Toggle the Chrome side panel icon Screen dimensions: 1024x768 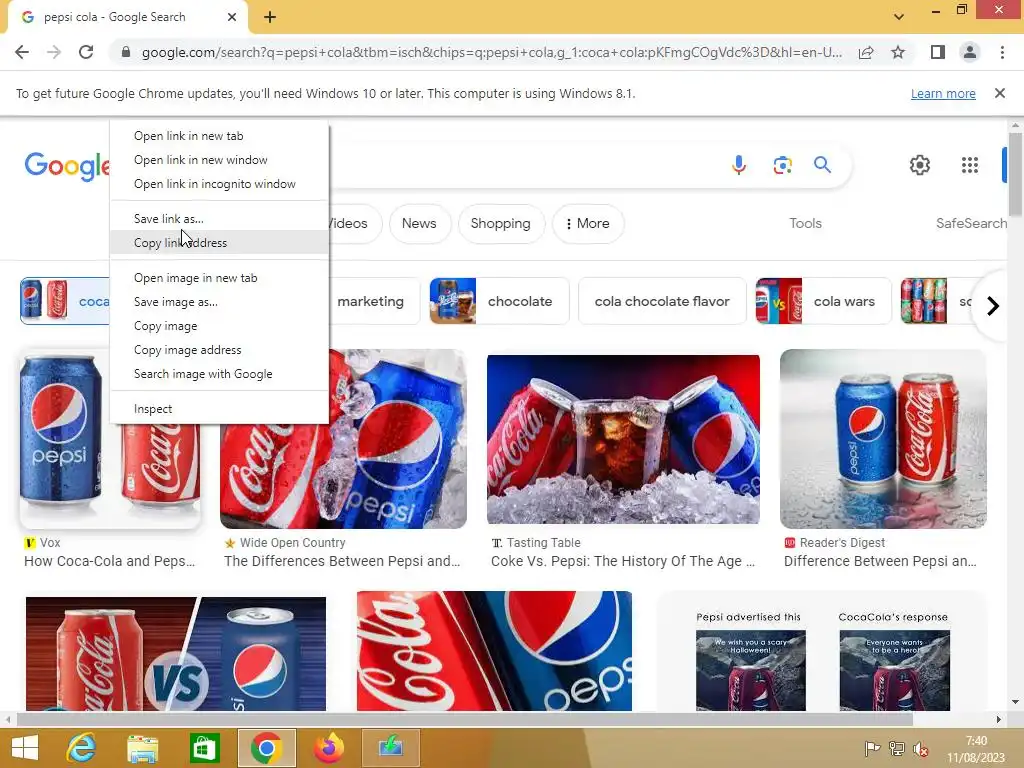(x=938, y=52)
